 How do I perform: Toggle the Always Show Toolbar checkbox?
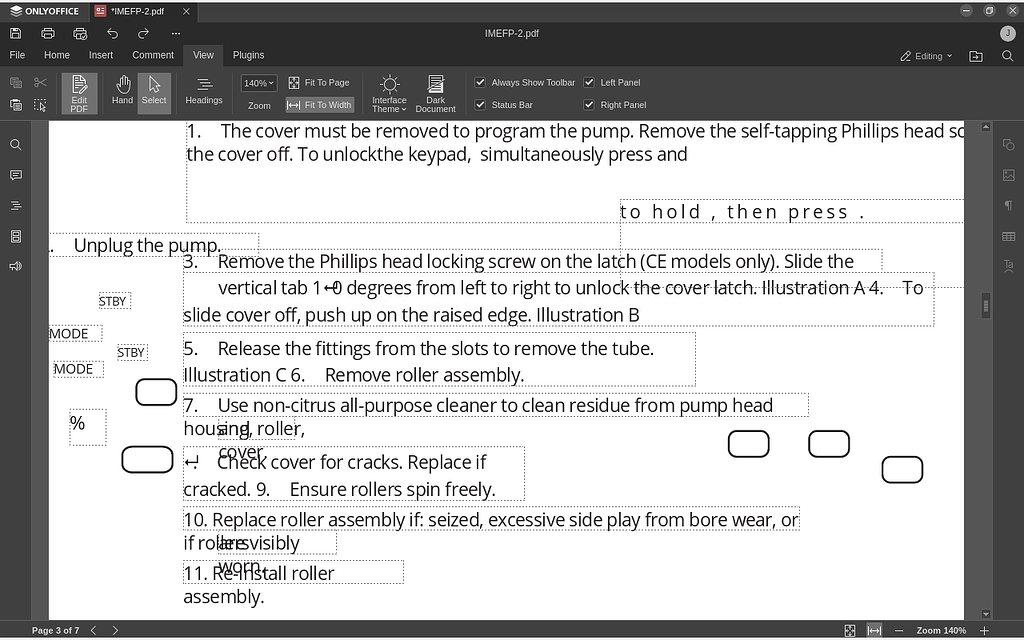click(x=480, y=82)
